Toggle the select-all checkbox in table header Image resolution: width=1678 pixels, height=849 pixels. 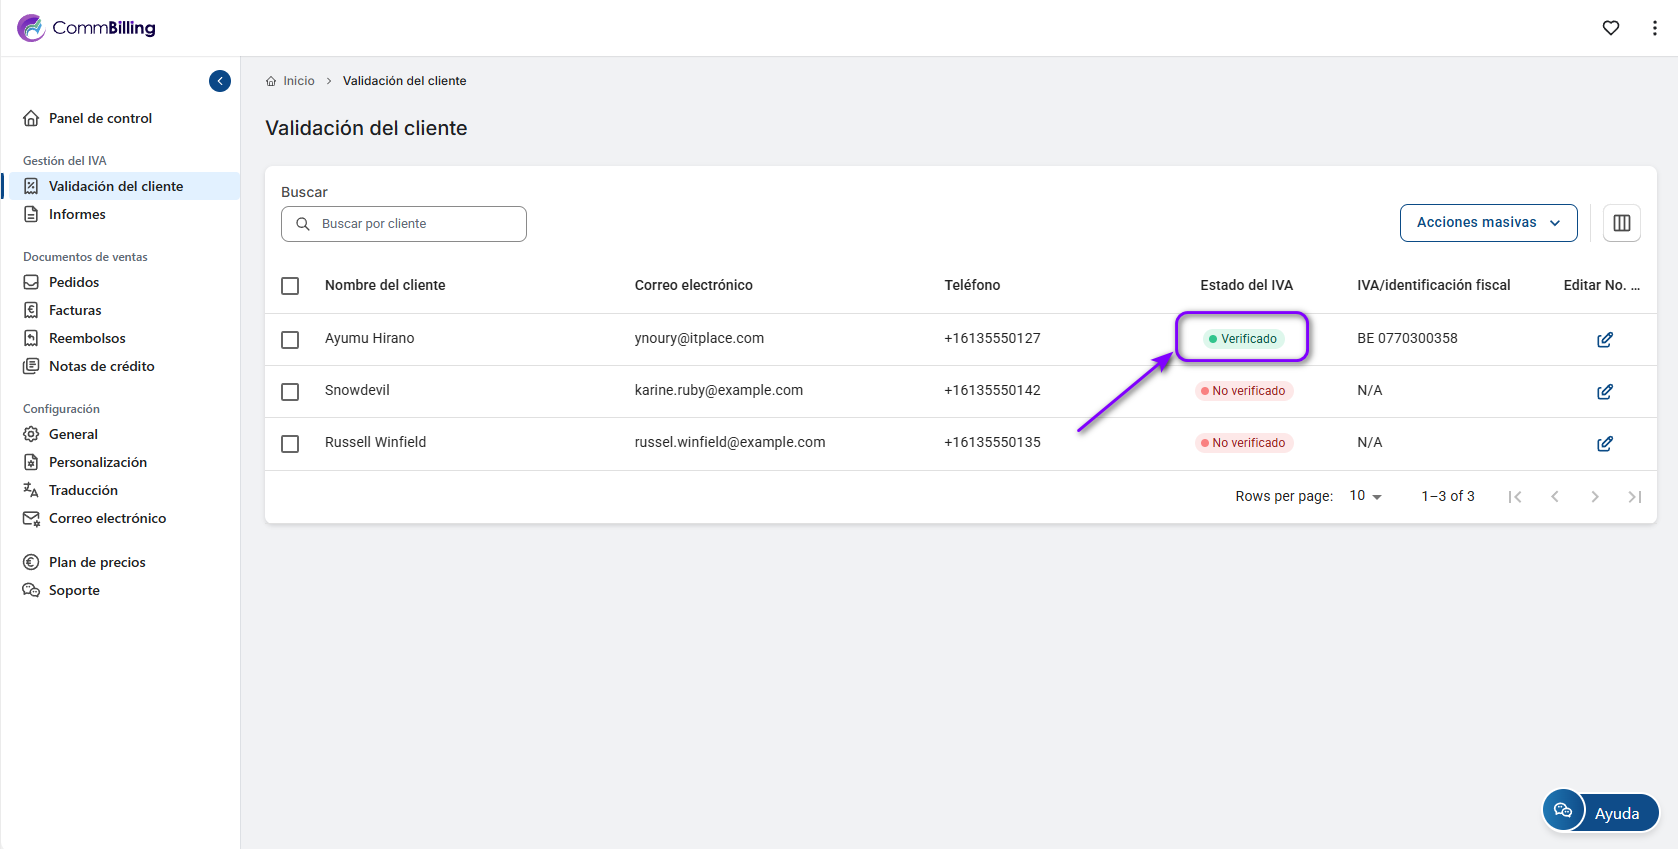(290, 286)
